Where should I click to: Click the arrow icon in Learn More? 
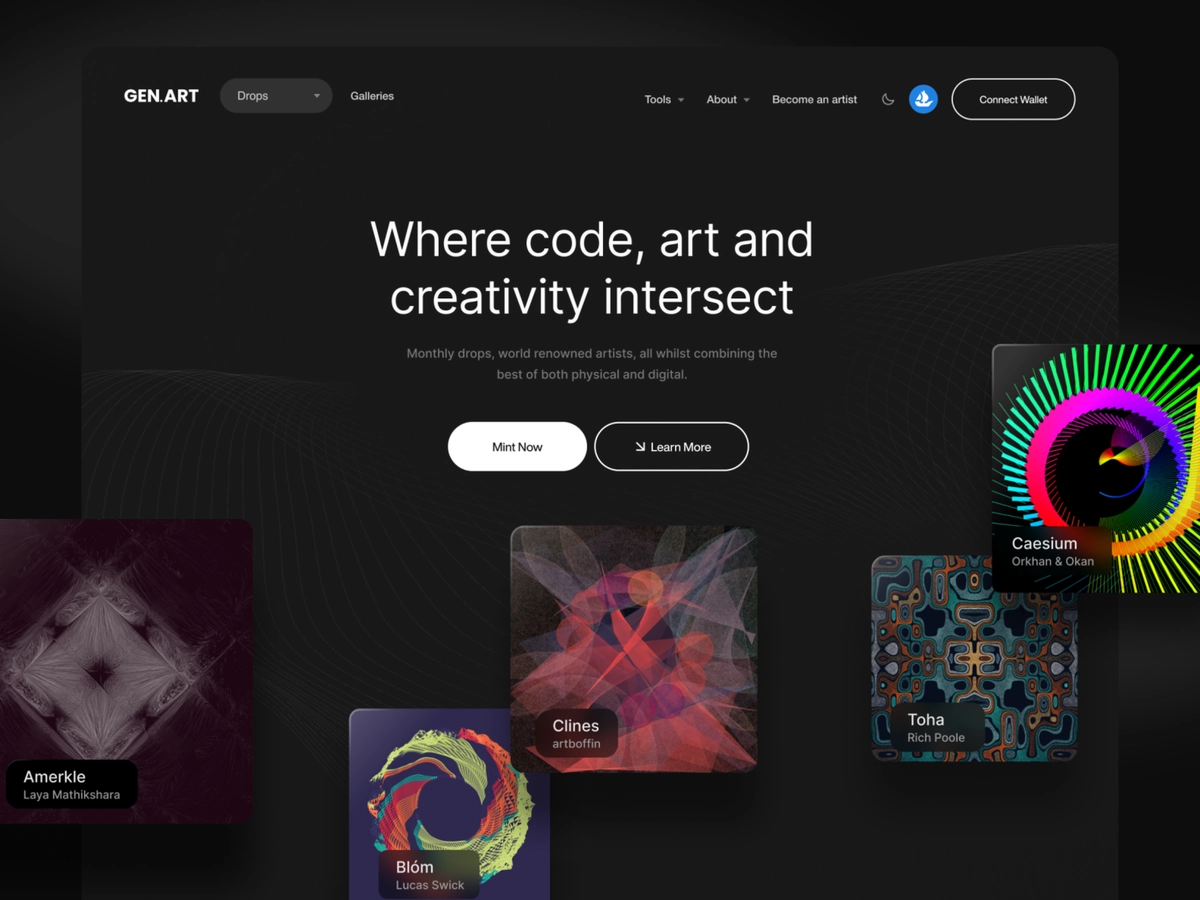point(640,447)
